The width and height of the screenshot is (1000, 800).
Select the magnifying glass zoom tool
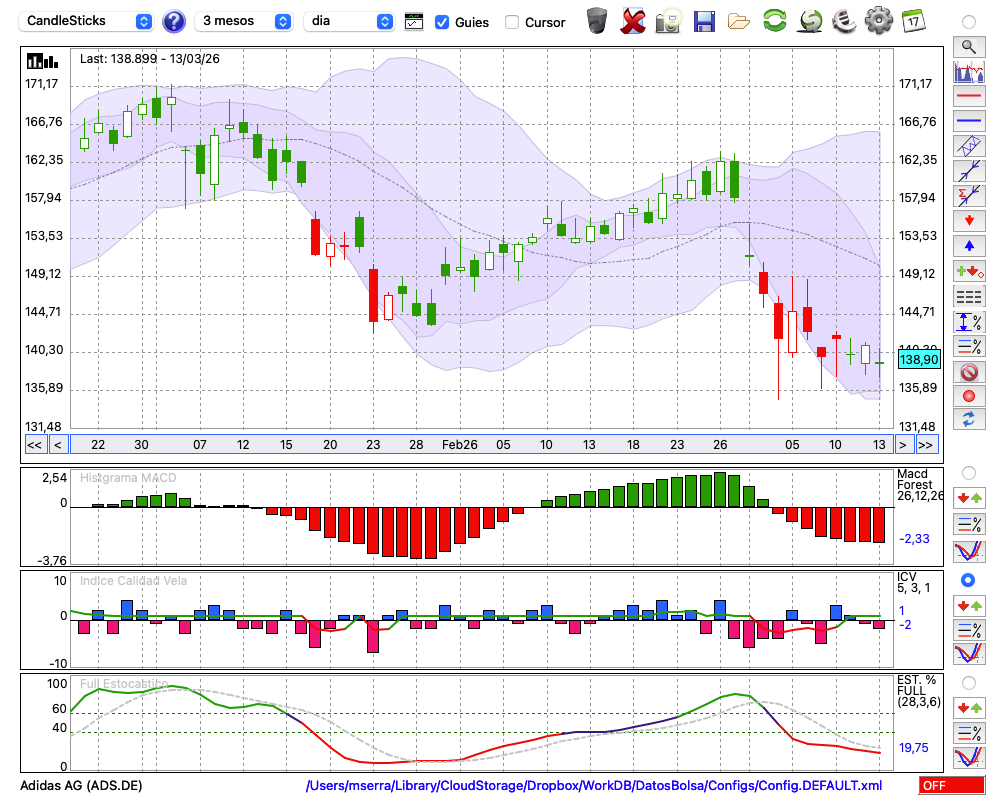coord(969,47)
